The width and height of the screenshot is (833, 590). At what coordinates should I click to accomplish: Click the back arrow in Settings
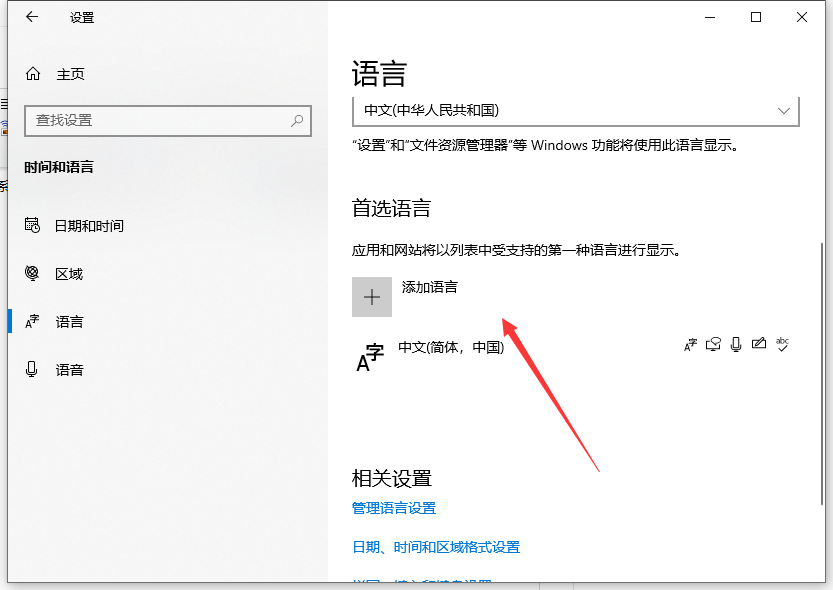pos(32,17)
